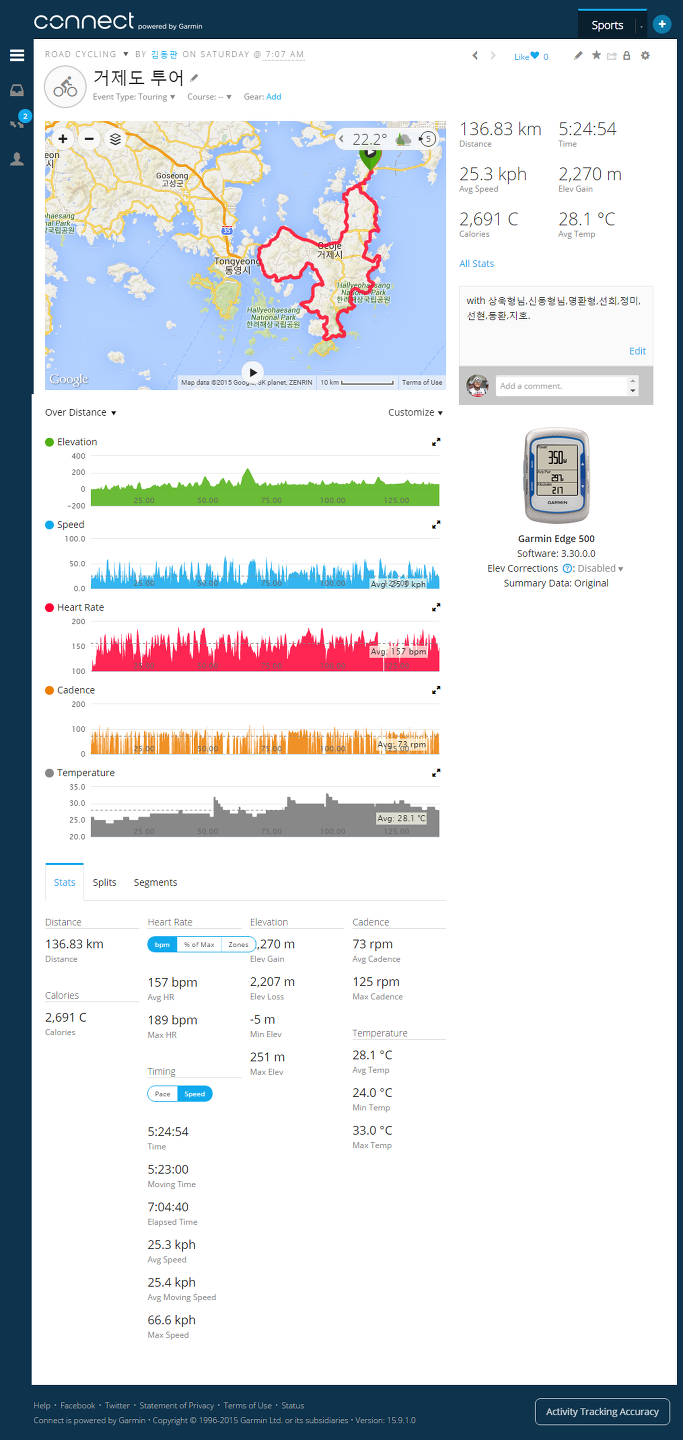The image size is (683, 1440).
Task: Play the route animation on map
Action: pyautogui.click(x=254, y=371)
